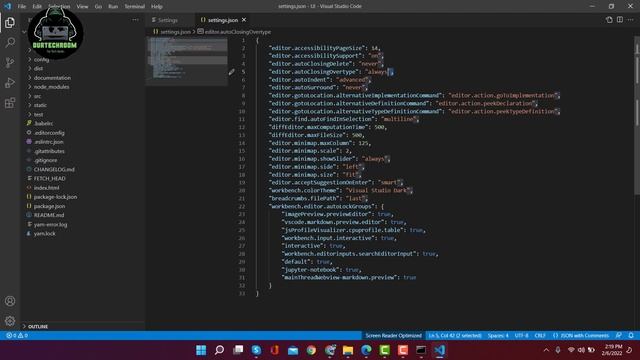The image size is (640, 360).
Task: Open editor More Actions ellipsis menu
Action: (x=631, y=20)
